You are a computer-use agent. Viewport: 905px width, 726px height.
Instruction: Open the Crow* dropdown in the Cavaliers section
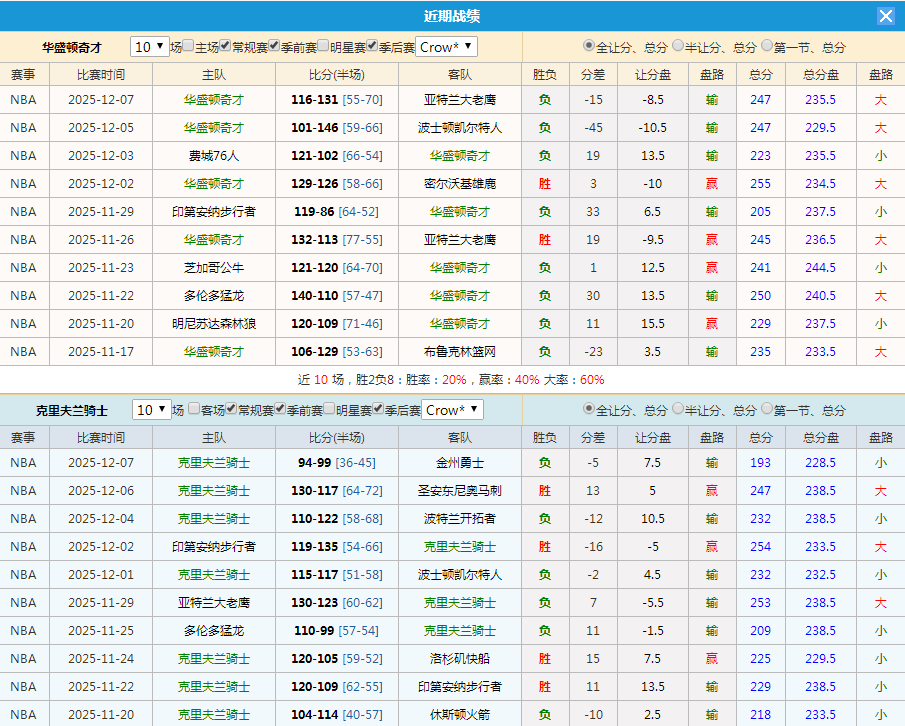[x=452, y=410]
